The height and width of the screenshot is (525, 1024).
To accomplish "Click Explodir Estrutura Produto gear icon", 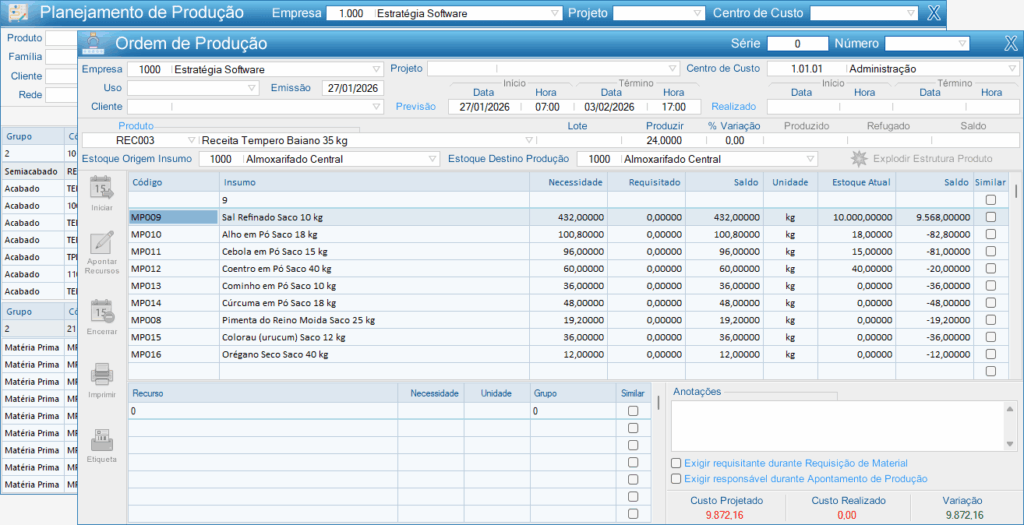I will (858, 158).
